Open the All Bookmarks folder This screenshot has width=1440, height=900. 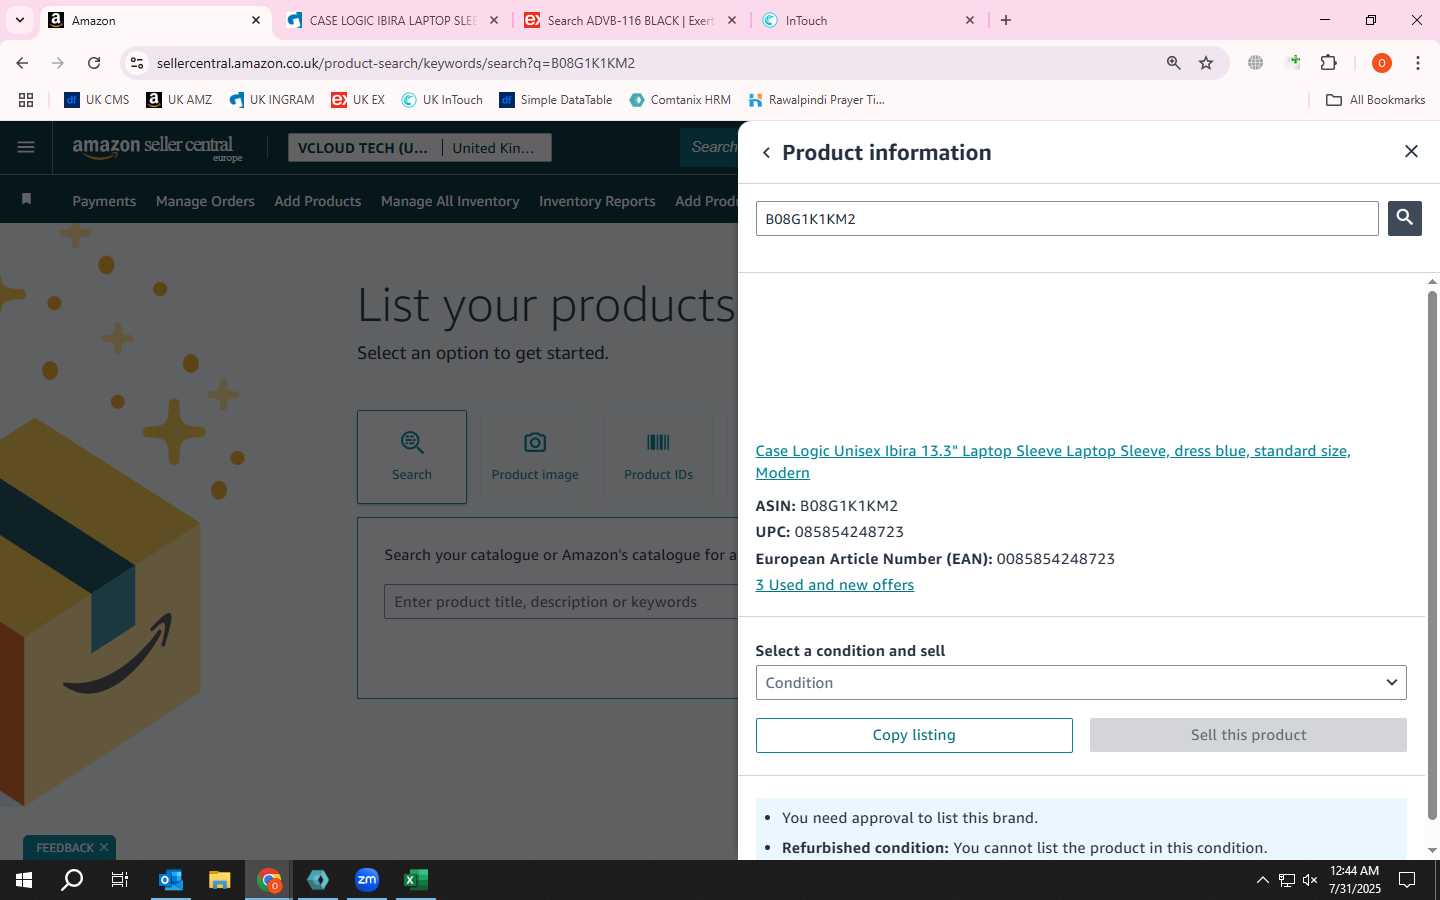(1375, 100)
